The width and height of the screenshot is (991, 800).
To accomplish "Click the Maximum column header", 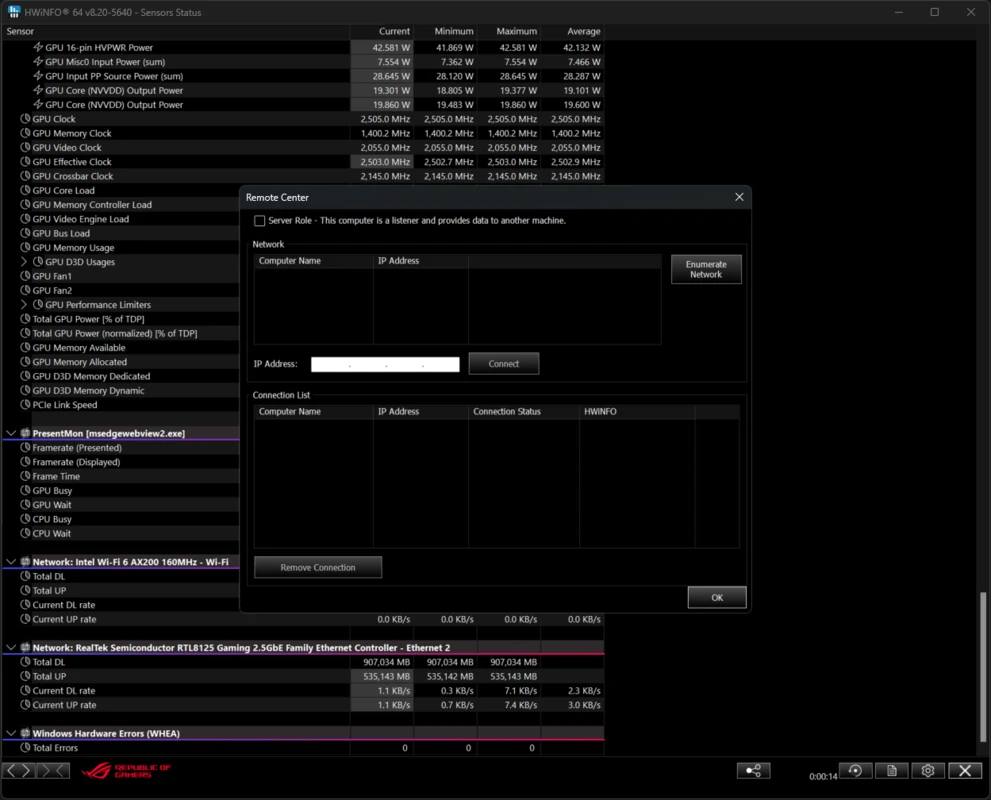I will [509, 31].
